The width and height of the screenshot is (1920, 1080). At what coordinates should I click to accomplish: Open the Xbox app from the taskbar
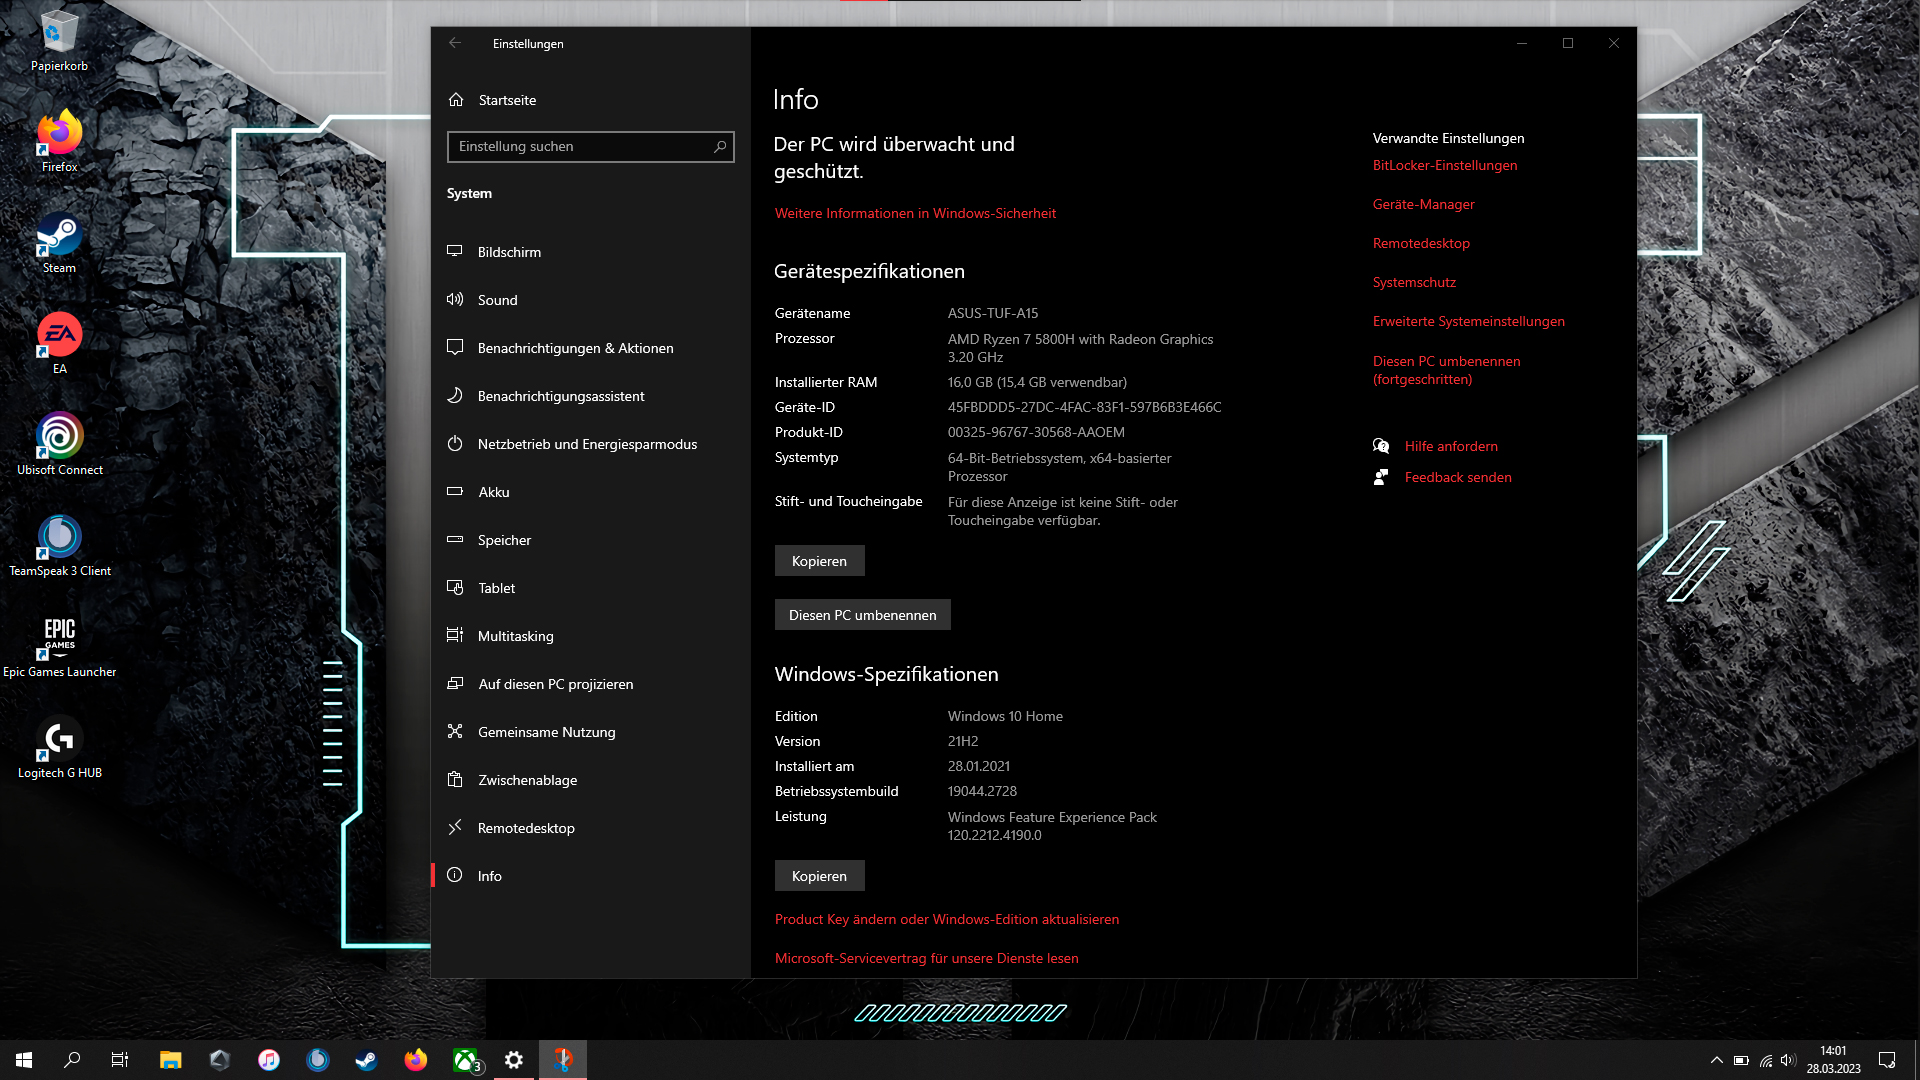coord(465,1060)
